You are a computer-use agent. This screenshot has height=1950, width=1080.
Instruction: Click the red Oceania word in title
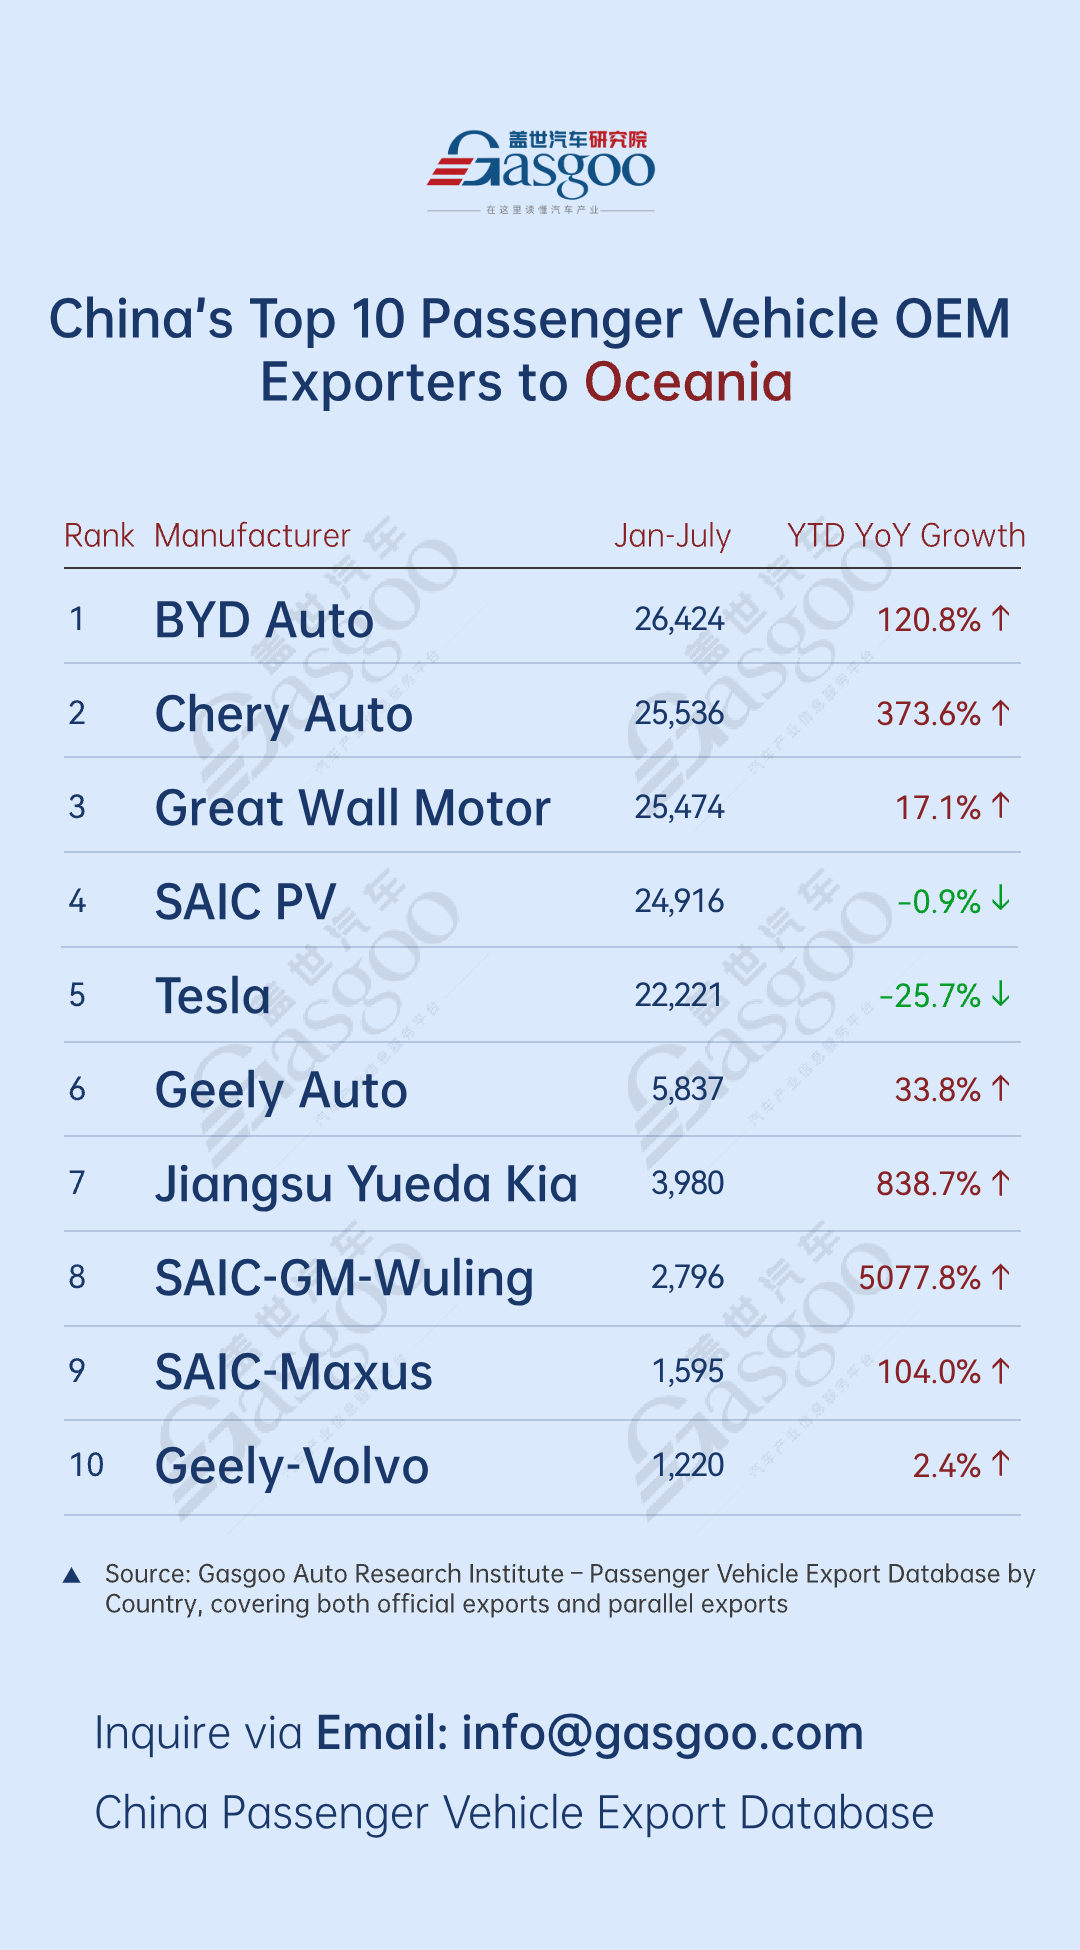[688, 383]
